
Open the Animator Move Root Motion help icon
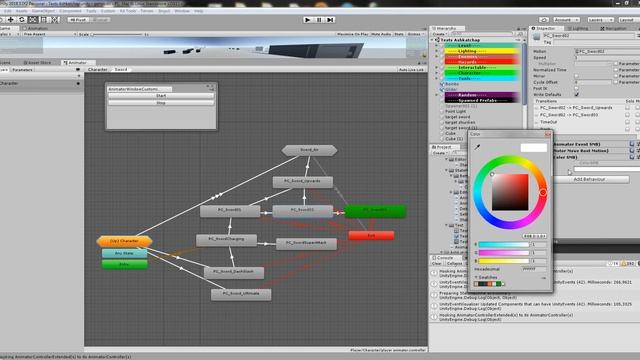click(x=632, y=151)
